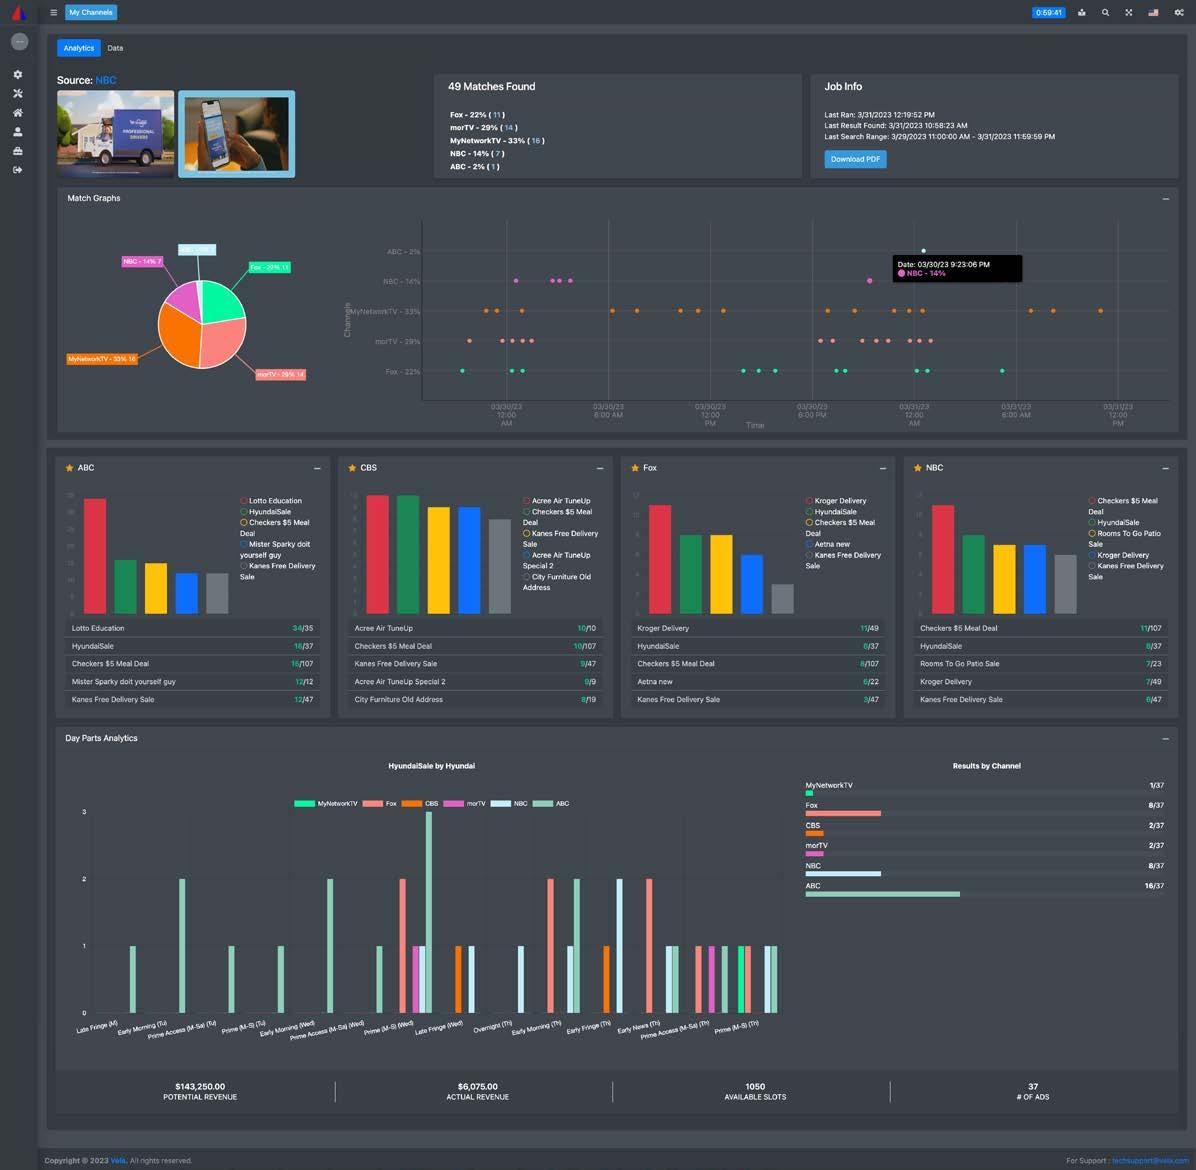The image size is (1196, 1170).
Task: Open the sidebar toolbox icon
Action: click(18, 151)
